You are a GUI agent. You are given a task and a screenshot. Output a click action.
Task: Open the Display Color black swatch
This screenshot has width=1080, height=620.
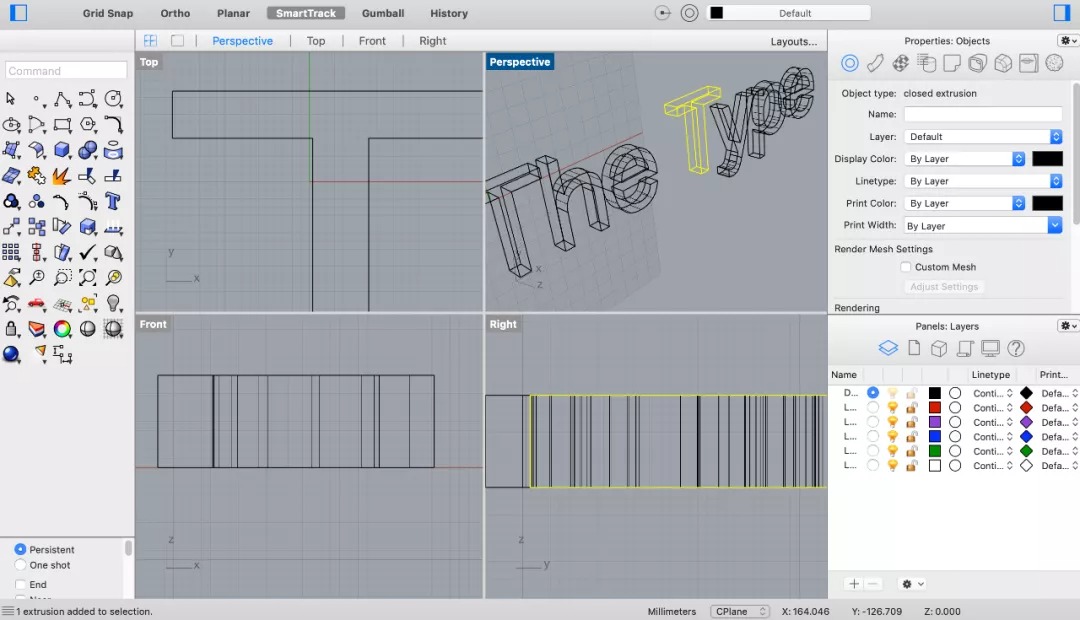coord(1047,158)
